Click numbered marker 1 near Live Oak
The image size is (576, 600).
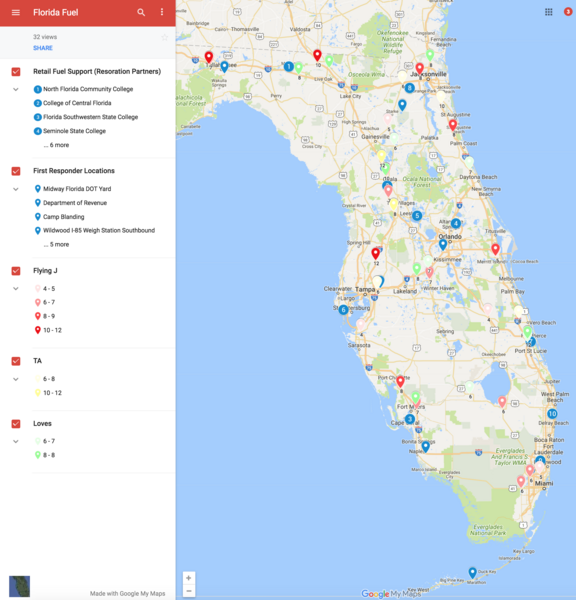(x=289, y=67)
